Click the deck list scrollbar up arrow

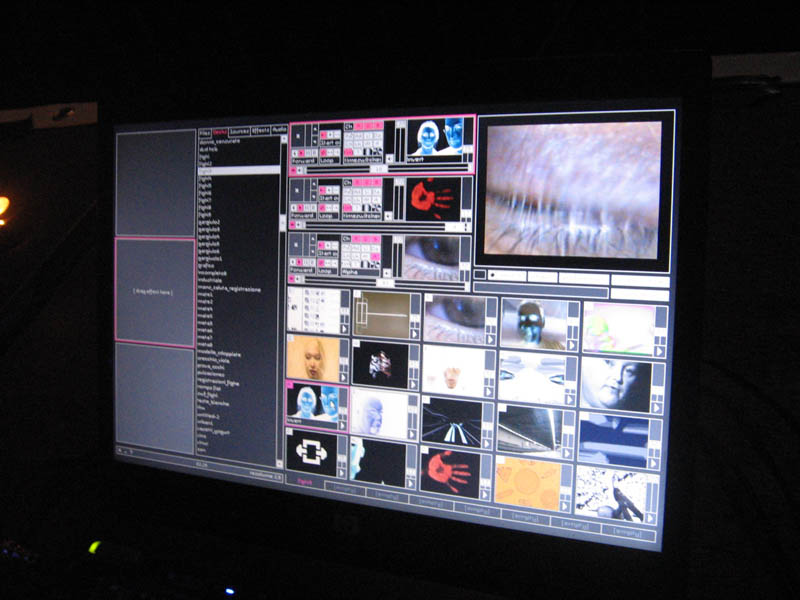283,139
